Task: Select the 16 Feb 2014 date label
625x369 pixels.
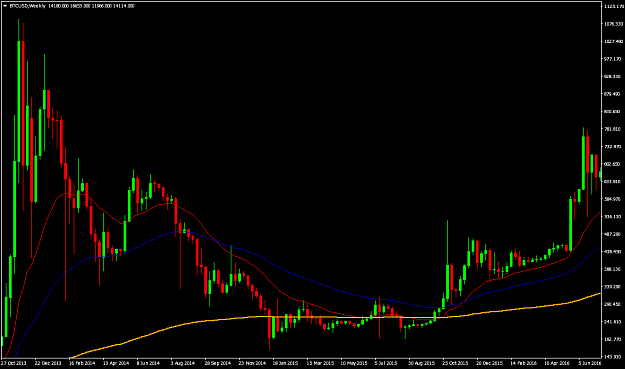Action: 82,363
